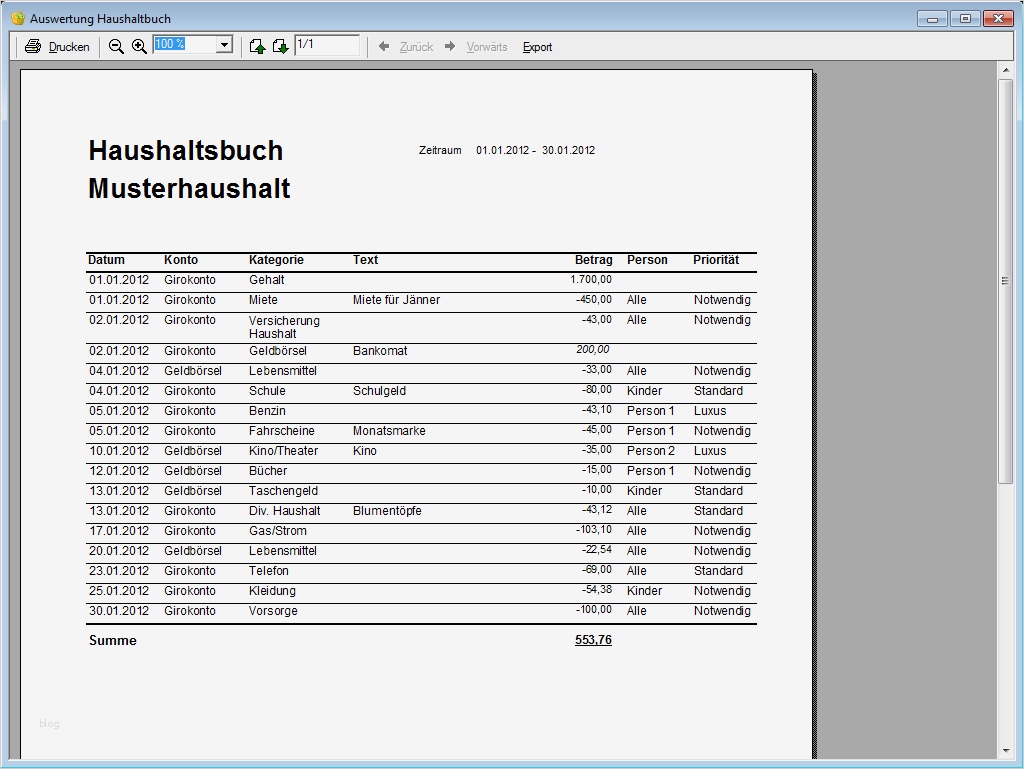Click the amount -43,10
The image size is (1024, 769).
(x=596, y=410)
